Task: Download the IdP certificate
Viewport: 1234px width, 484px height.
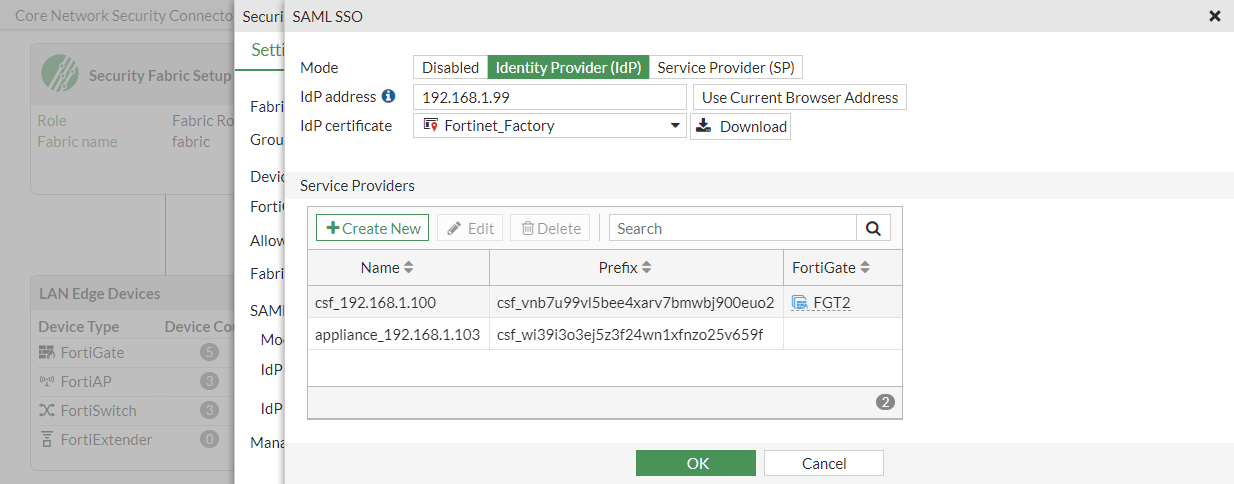Action: (x=740, y=126)
